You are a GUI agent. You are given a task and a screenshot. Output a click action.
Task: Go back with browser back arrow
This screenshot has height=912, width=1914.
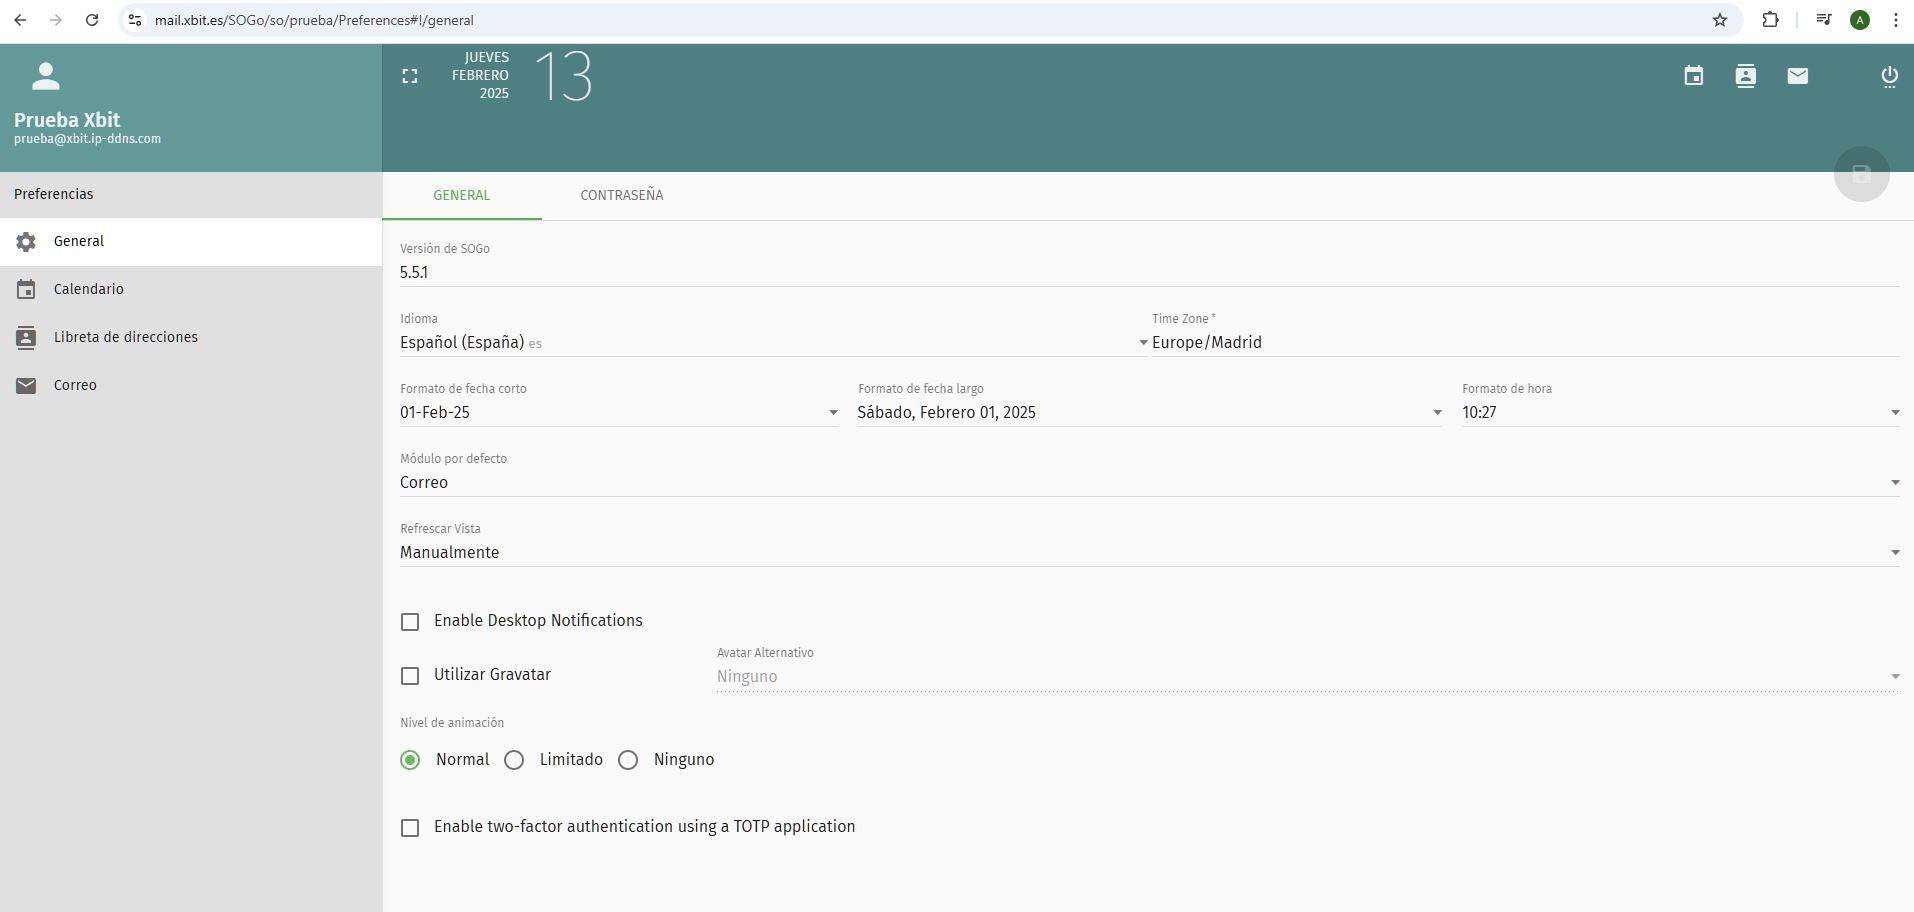(x=20, y=20)
